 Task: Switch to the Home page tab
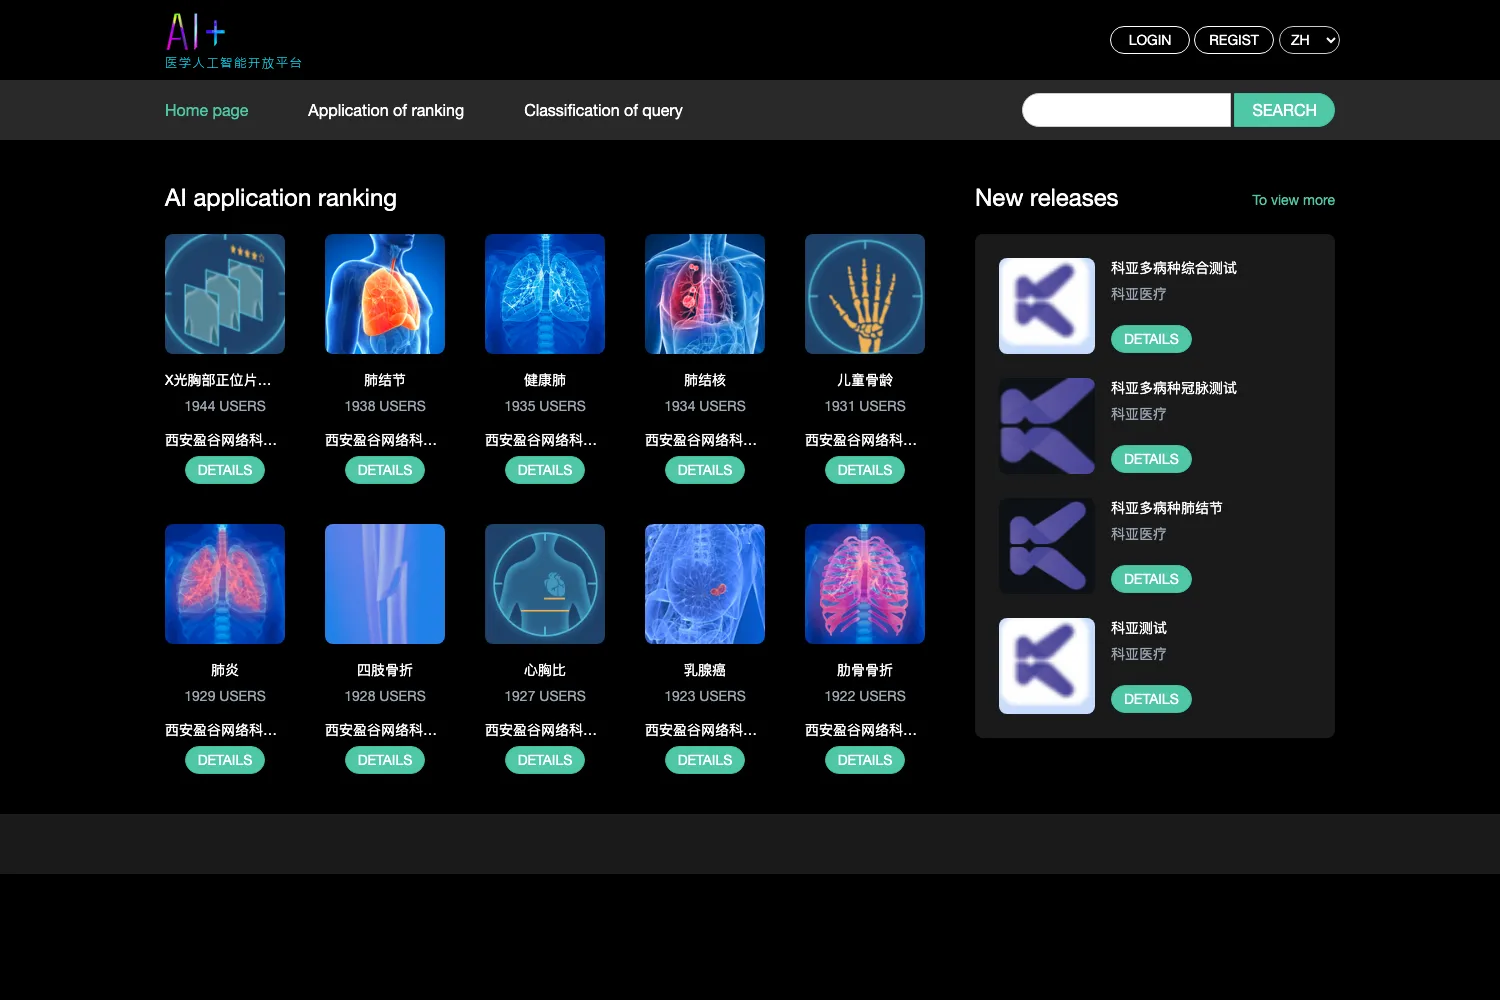[x=207, y=110]
